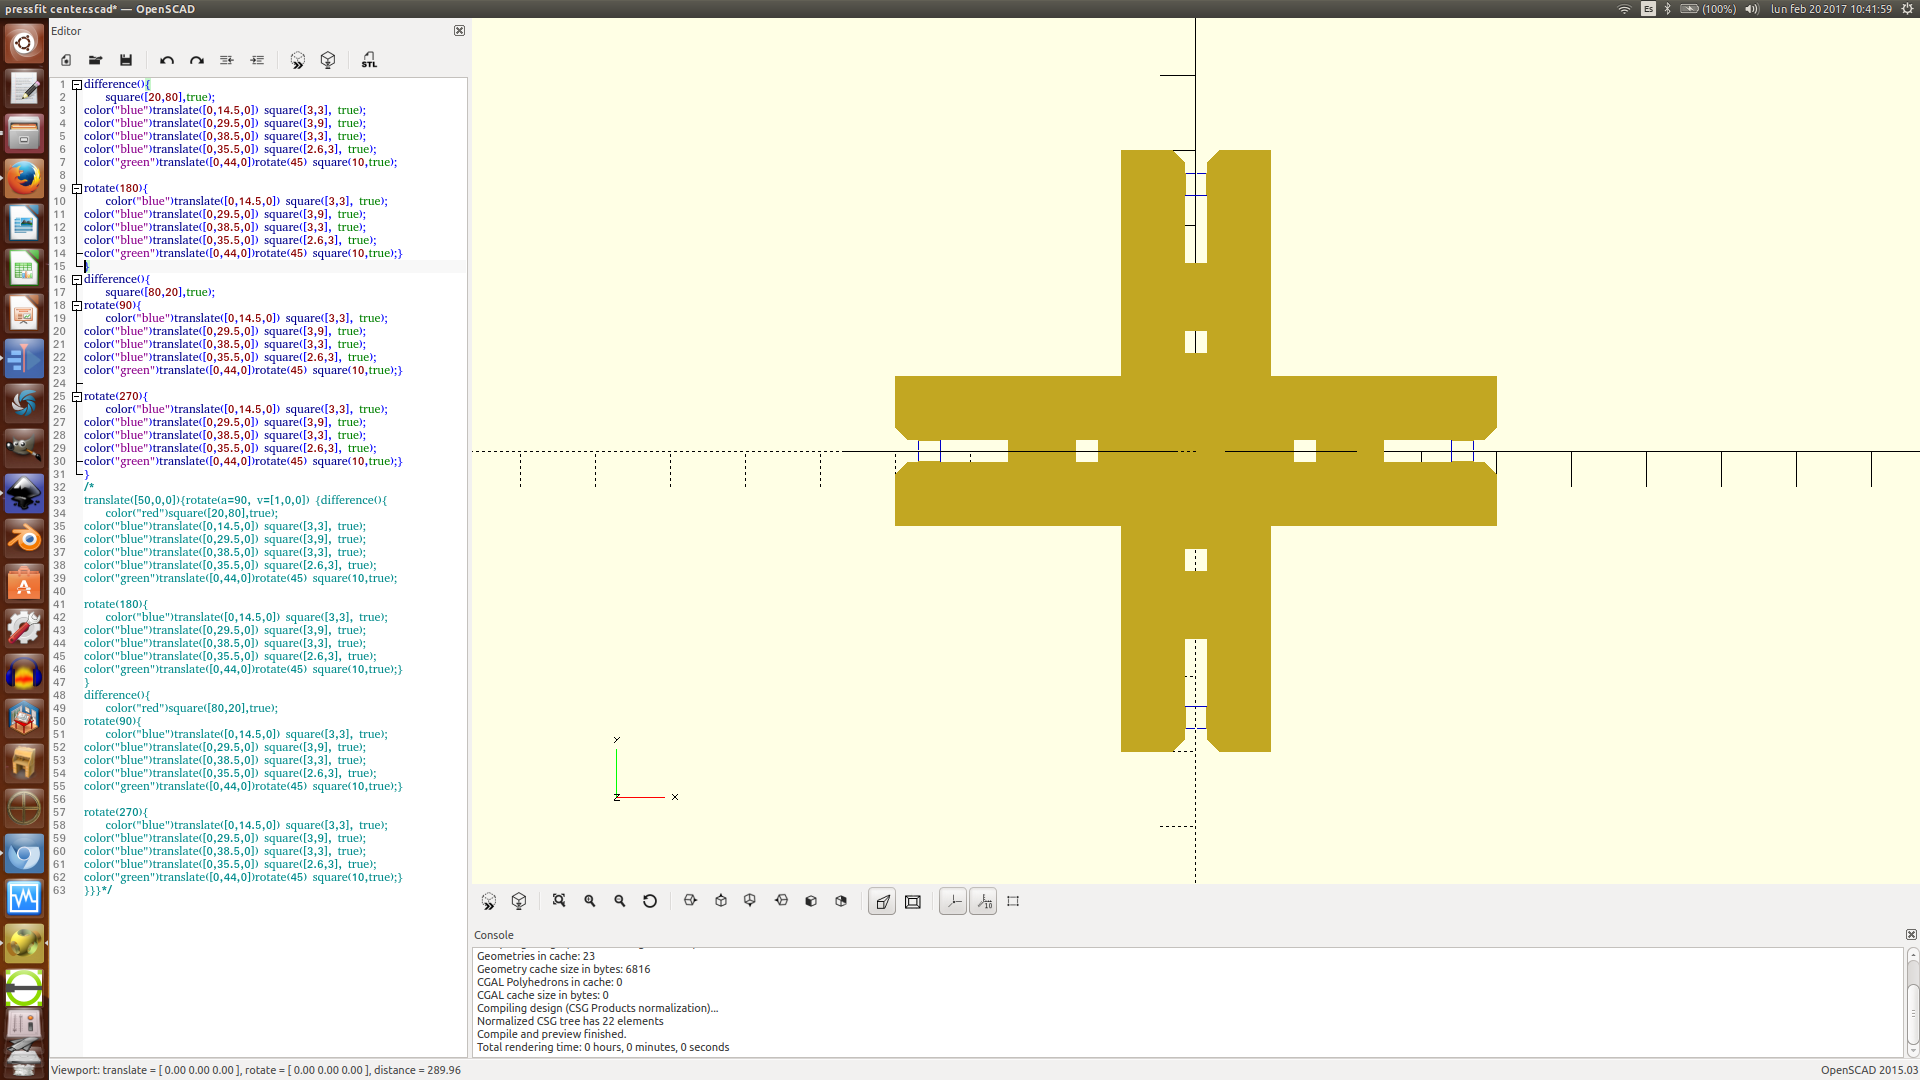Export the model as STL
Screen dimensions: 1920x1080
click(x=369, y=60)
